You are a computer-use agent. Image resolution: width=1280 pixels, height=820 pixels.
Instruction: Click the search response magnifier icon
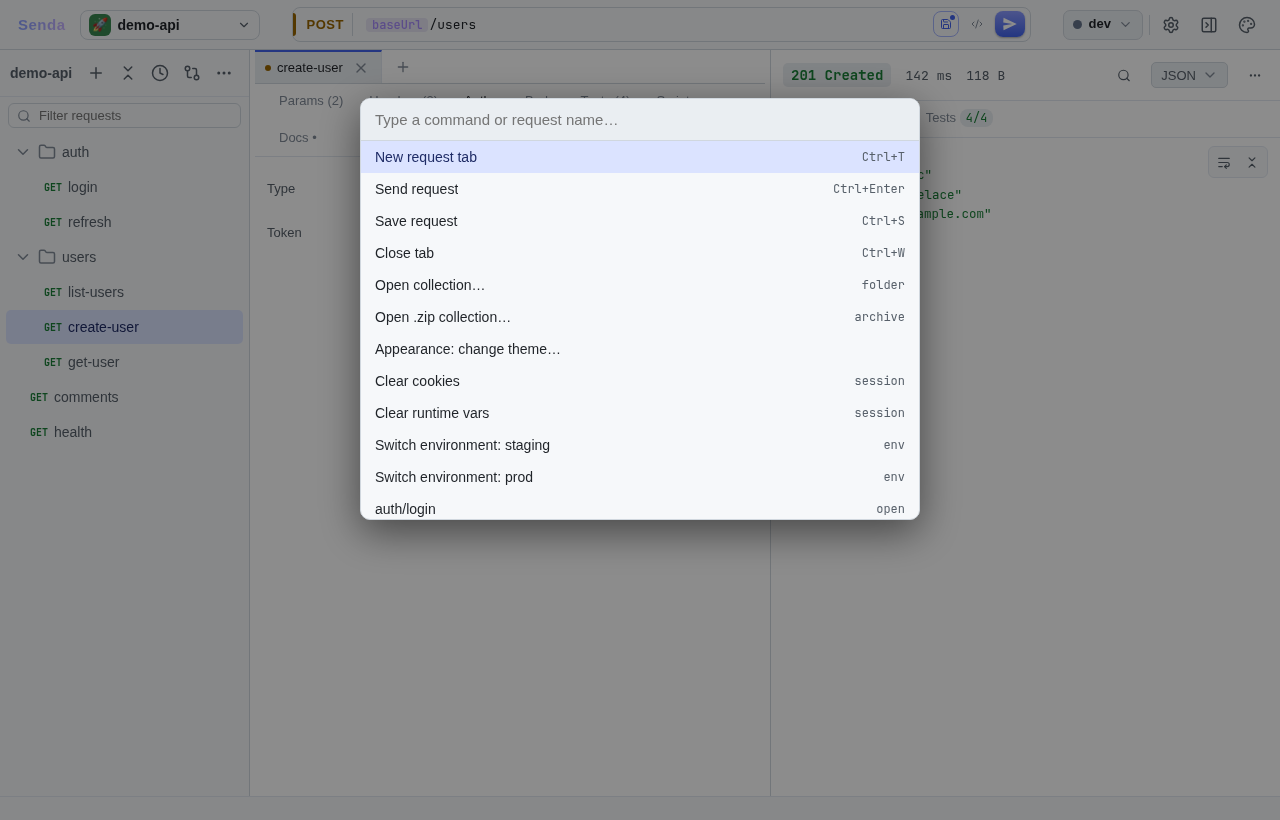pyautogui.click(x=1124, y=75)
